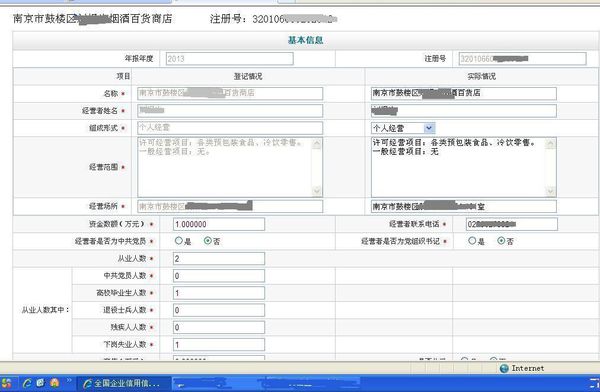
Task: Expand the quick launch chevron
Action: (x=69, y=381)
